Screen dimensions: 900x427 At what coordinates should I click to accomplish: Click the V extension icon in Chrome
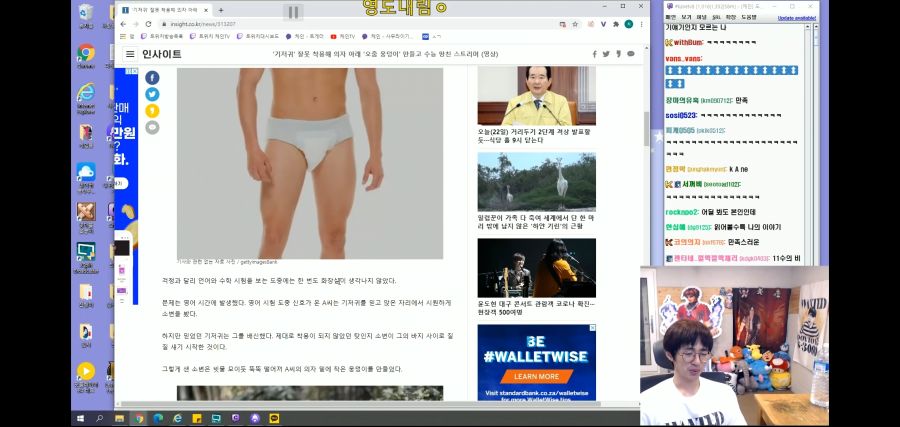(x=603, y=24)
